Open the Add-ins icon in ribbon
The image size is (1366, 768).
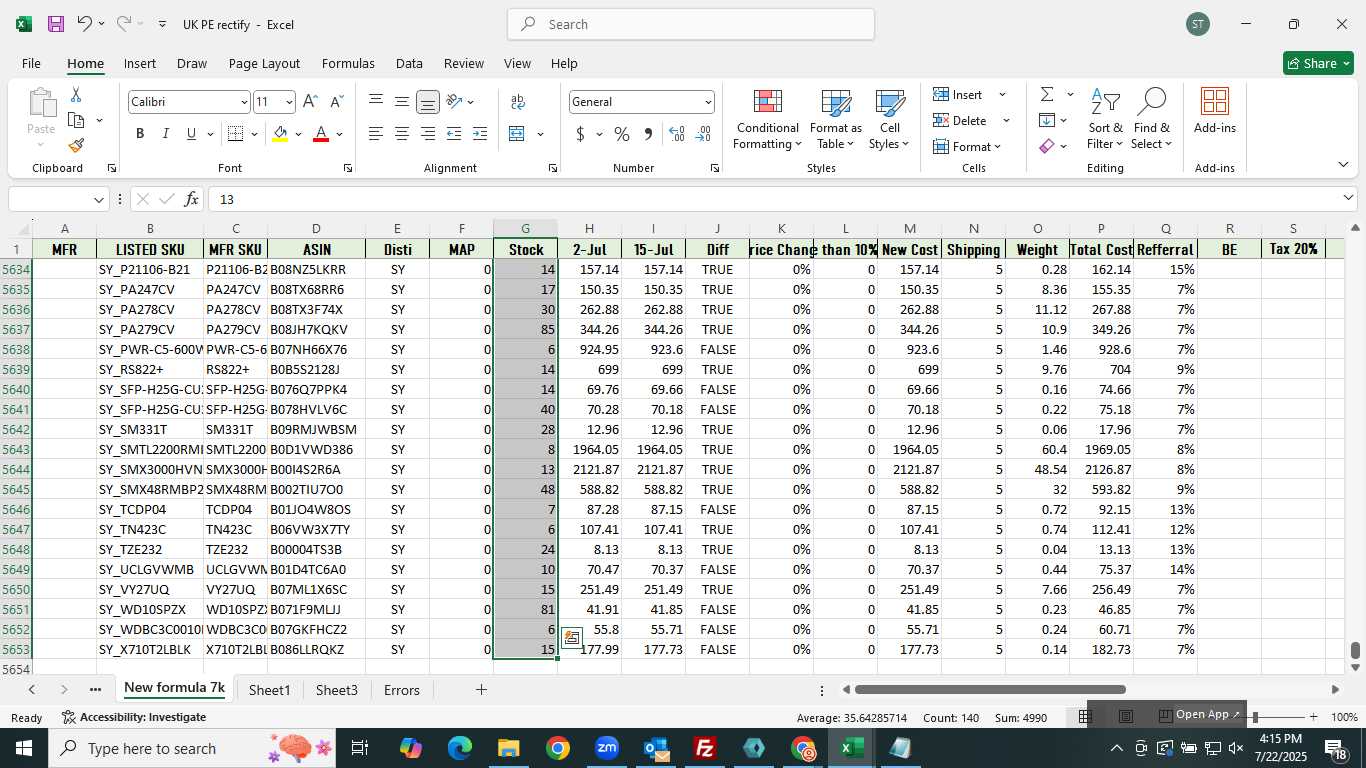(x=1215, y=110)
